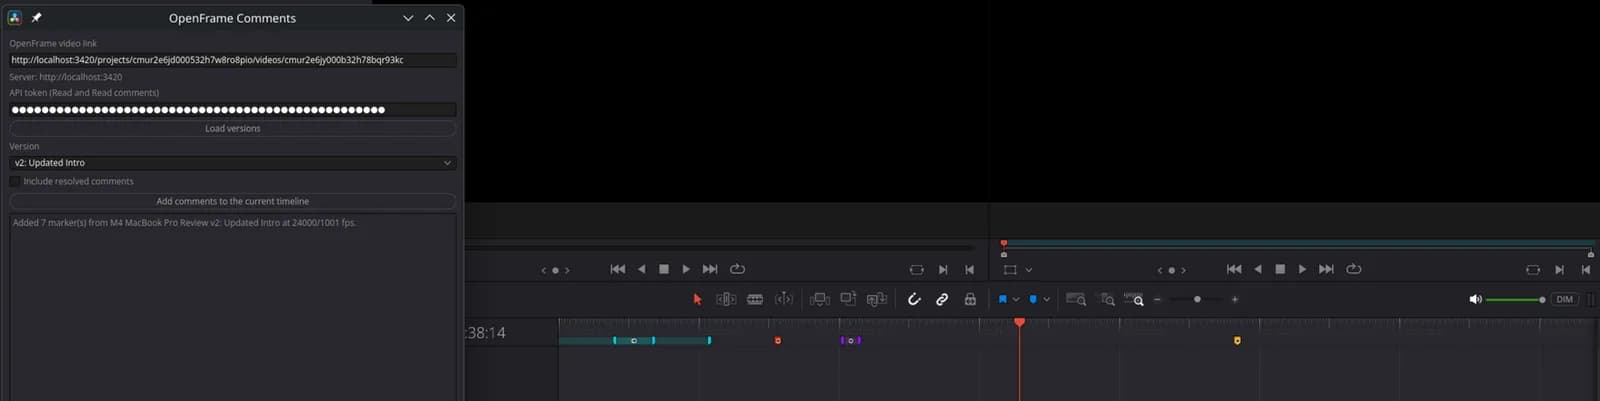Image resolution: width=1600 pixels, height=401 pixels.
Task: Go to last frame in source viewer
Action: [710, 269]
